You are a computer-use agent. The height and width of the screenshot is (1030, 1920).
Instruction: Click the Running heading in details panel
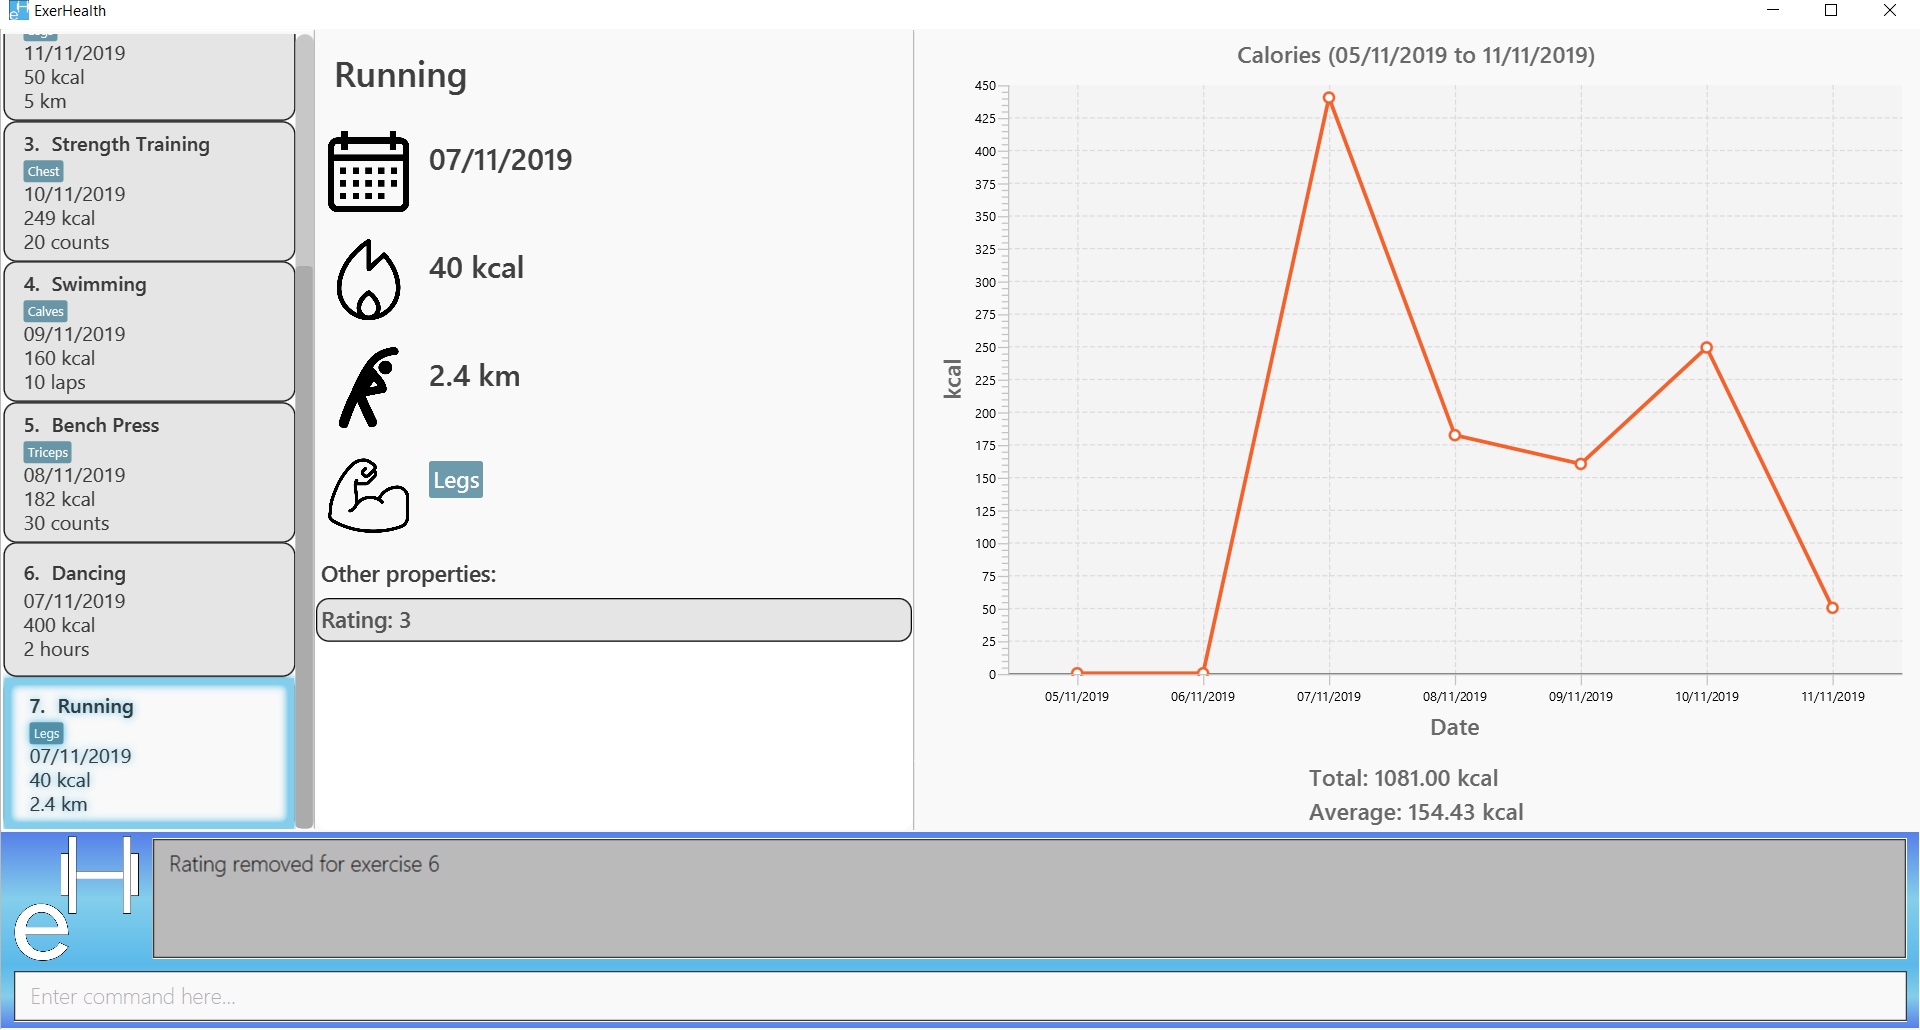pyautogui.click(x=400, y=76)
